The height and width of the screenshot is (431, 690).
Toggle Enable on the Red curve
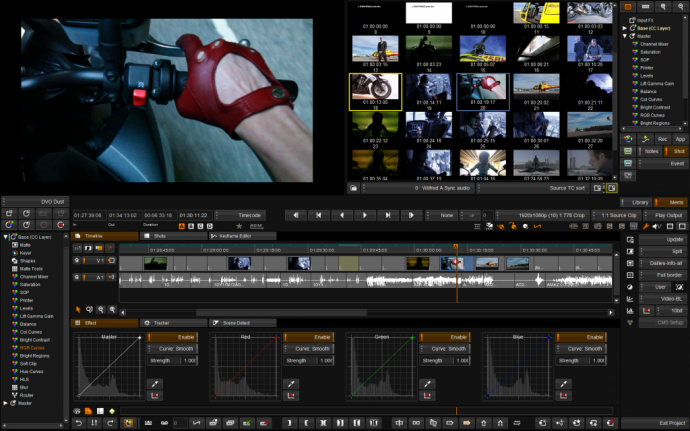click(x=308, y=337)
